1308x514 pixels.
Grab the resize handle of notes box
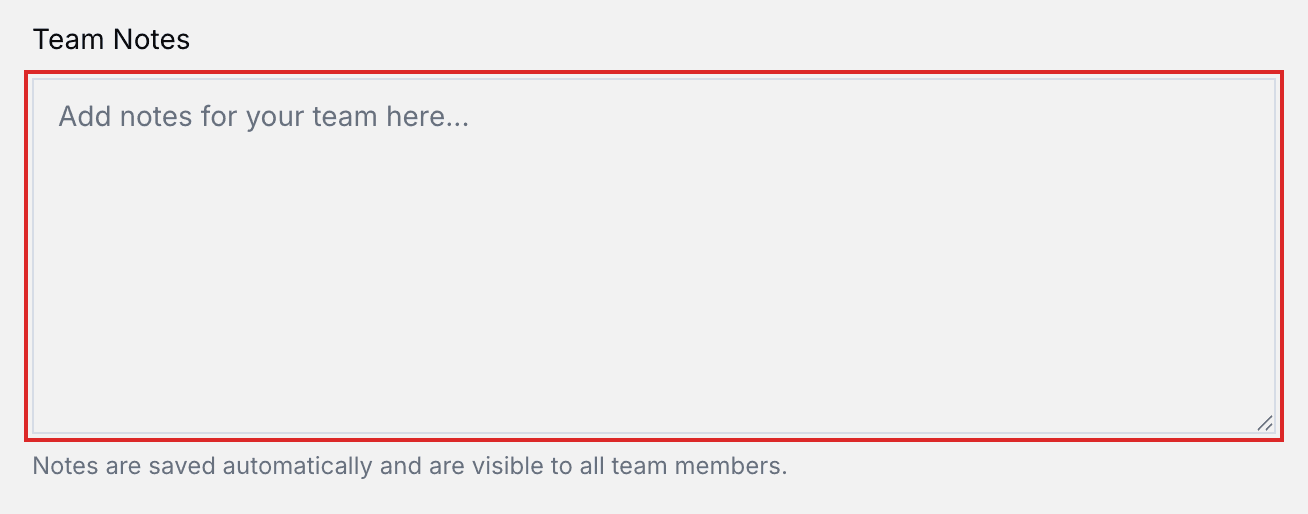click(1265, 423)
